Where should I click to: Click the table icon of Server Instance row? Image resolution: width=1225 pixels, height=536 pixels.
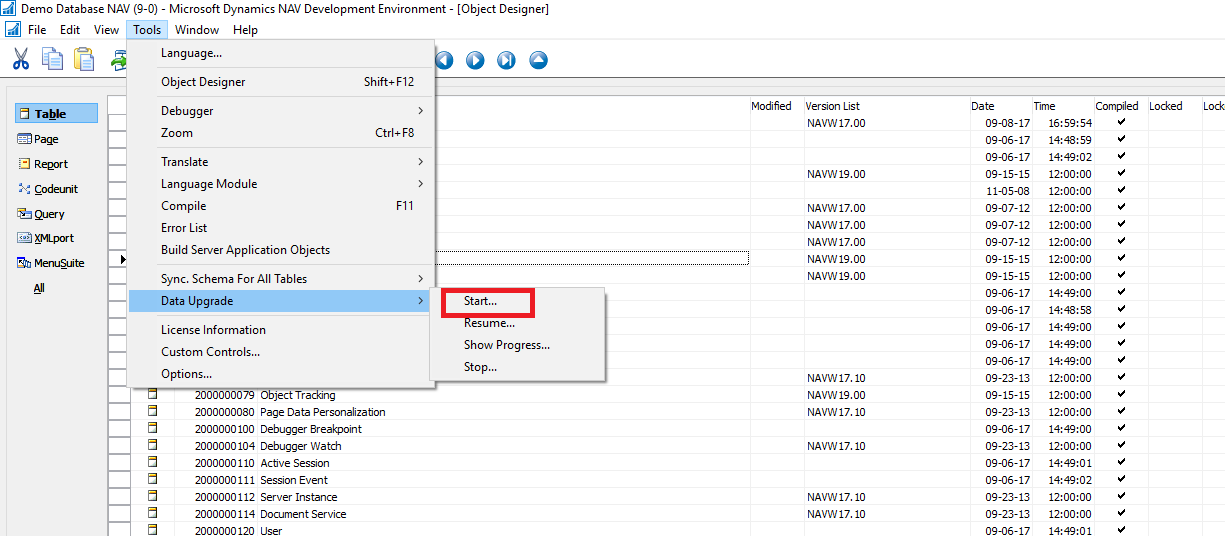[x=153, y=496]
